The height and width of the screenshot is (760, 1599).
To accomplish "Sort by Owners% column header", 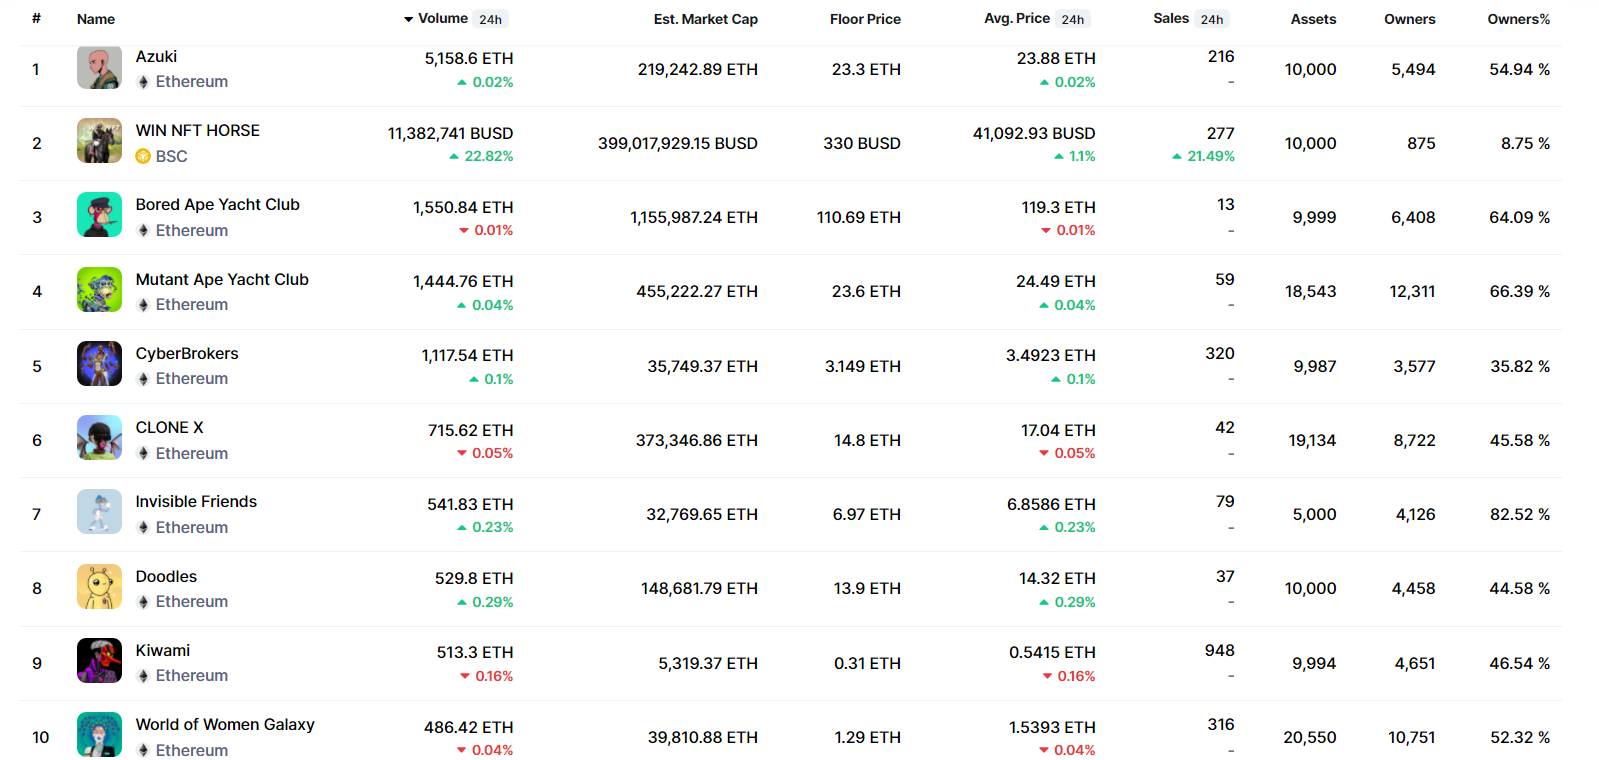I will coord(1519,19).
